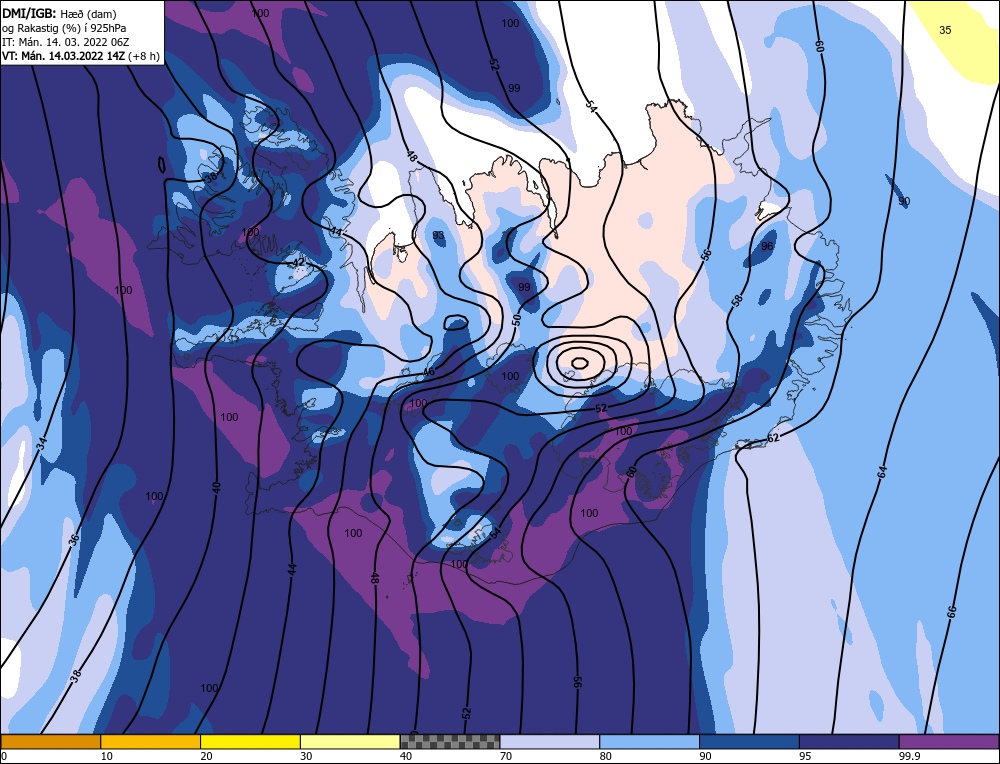Screen dimensions: 1000x764
Task: Click the '42' contour label
Action: point(298,262)
